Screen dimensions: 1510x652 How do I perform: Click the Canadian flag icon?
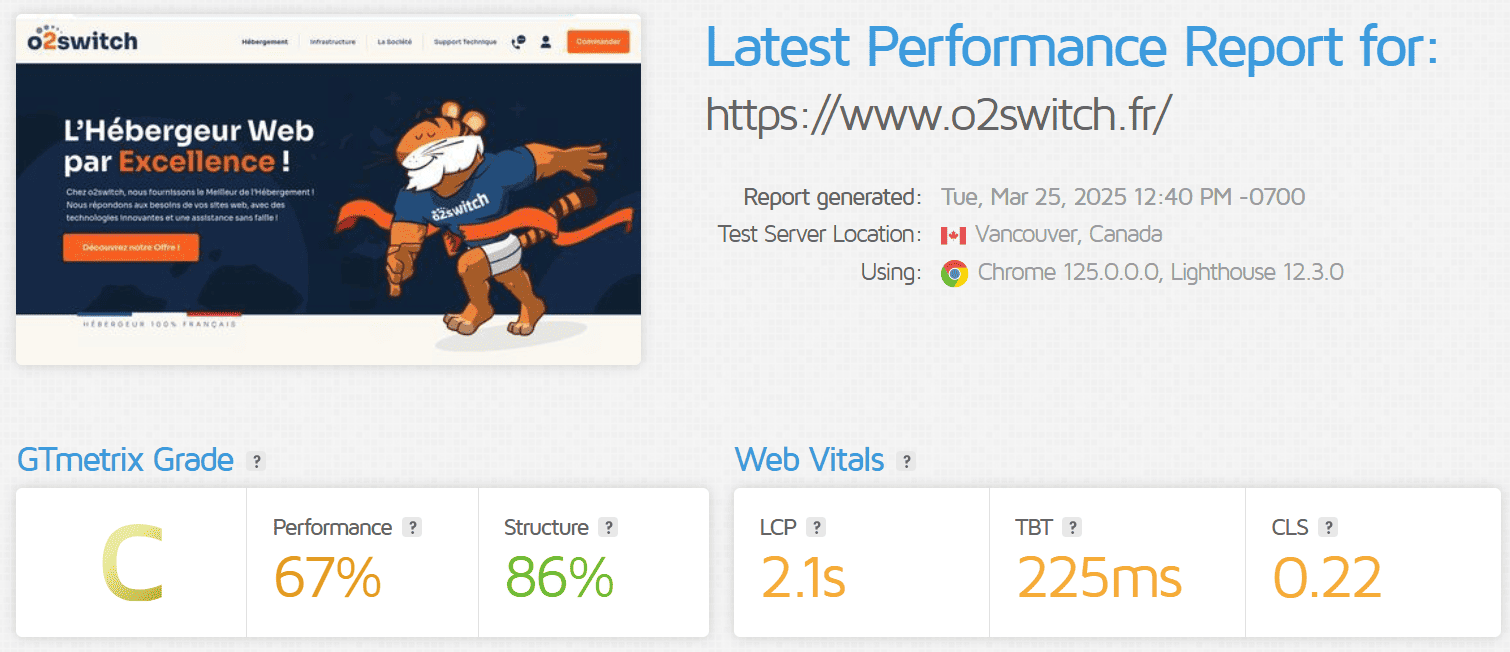point(953,234)
